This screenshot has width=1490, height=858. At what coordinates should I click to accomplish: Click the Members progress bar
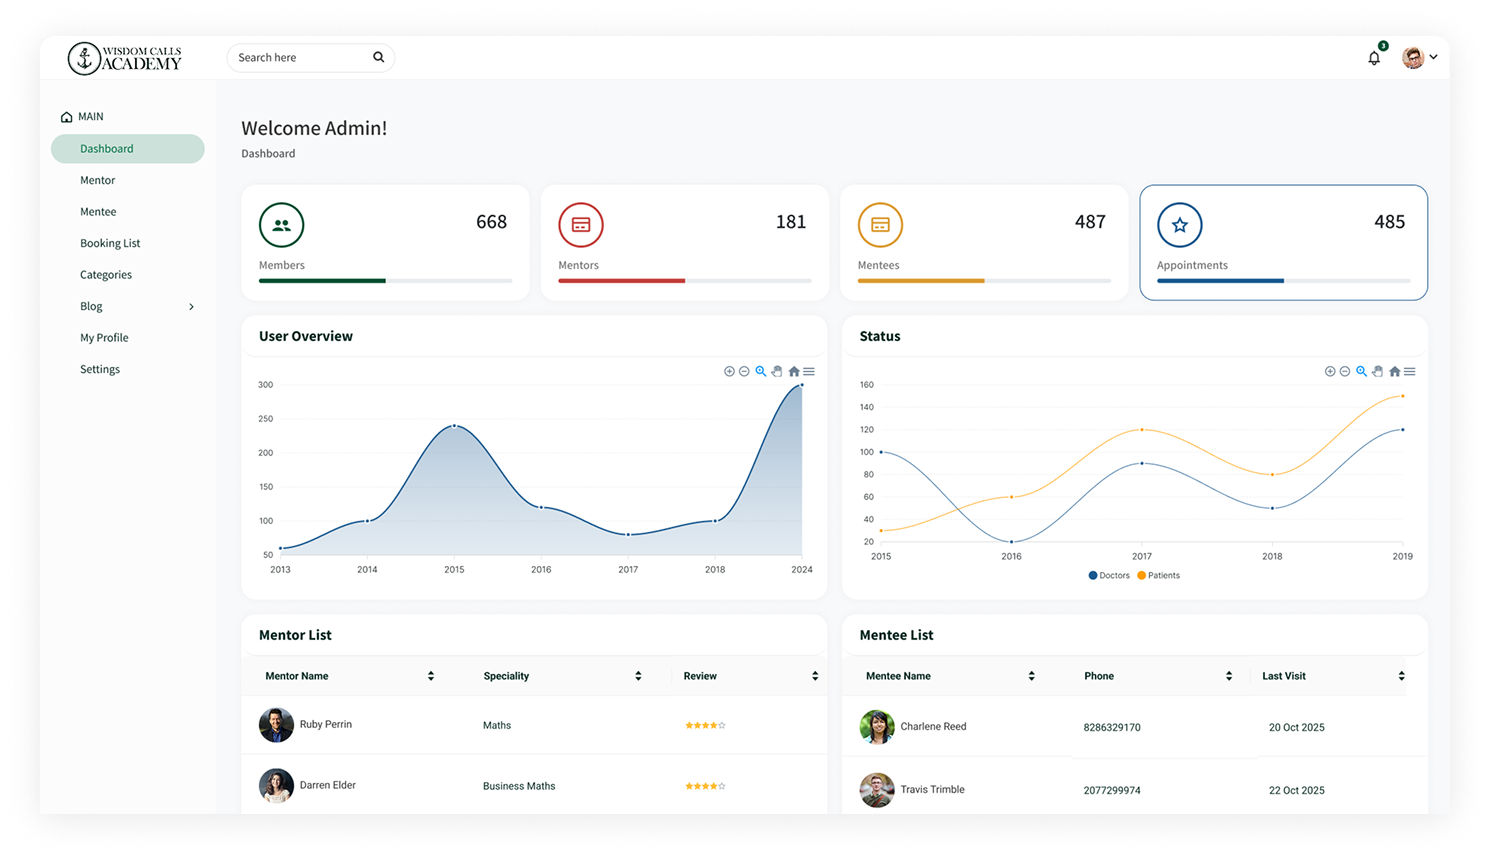click(385, 281)
